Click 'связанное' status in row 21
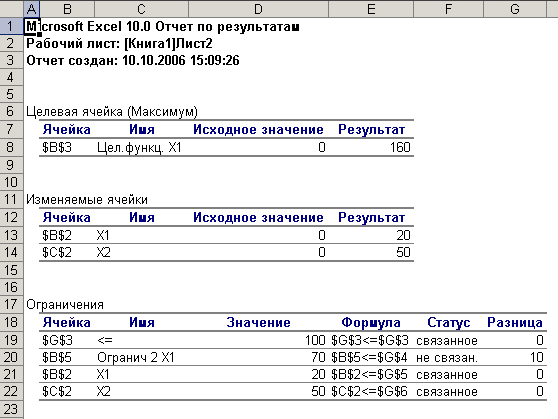Screen dimensions: 558x419 pos(447,375)
